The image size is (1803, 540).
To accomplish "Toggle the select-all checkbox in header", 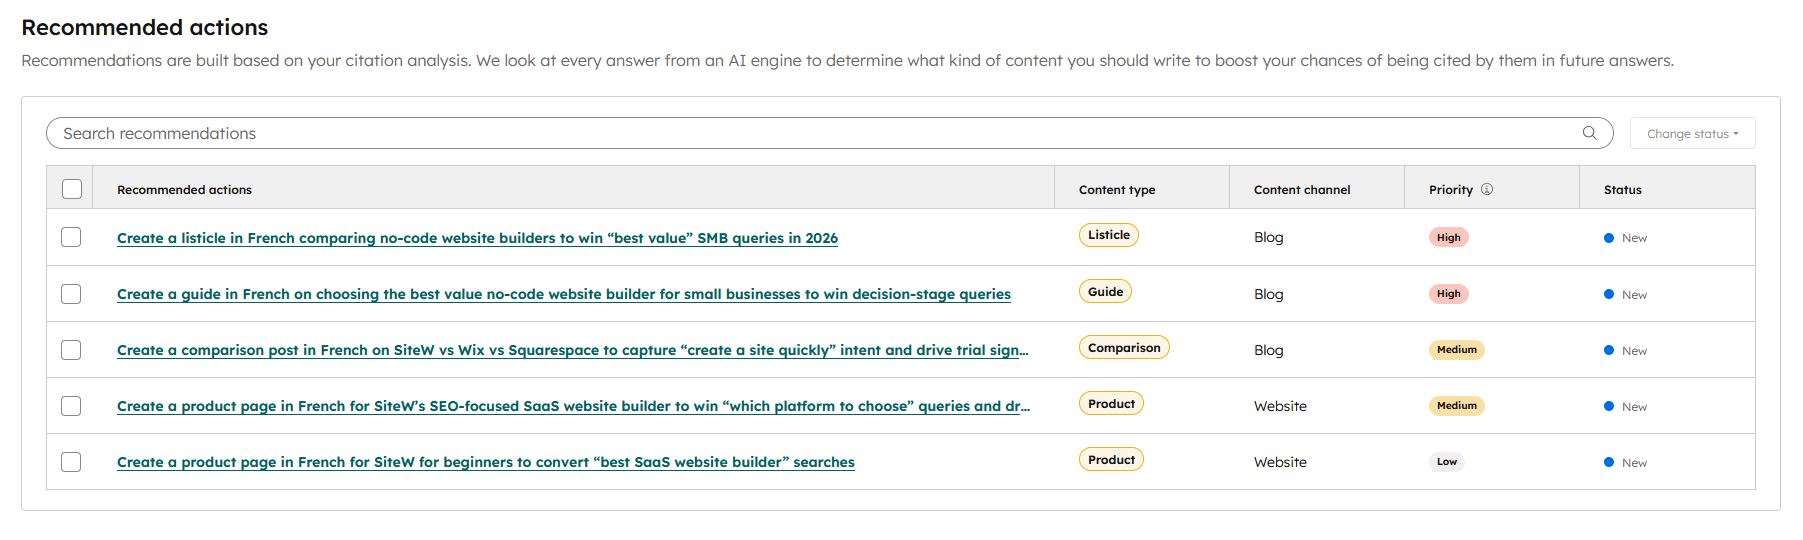I will point(72,189).
